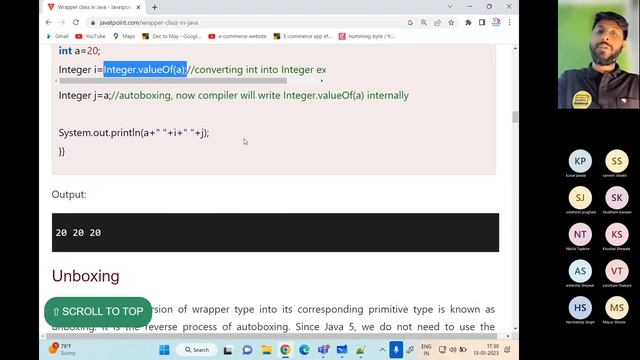Click the Google icon in the address bar
Screen dimensions: 640x360
(410, 23)
